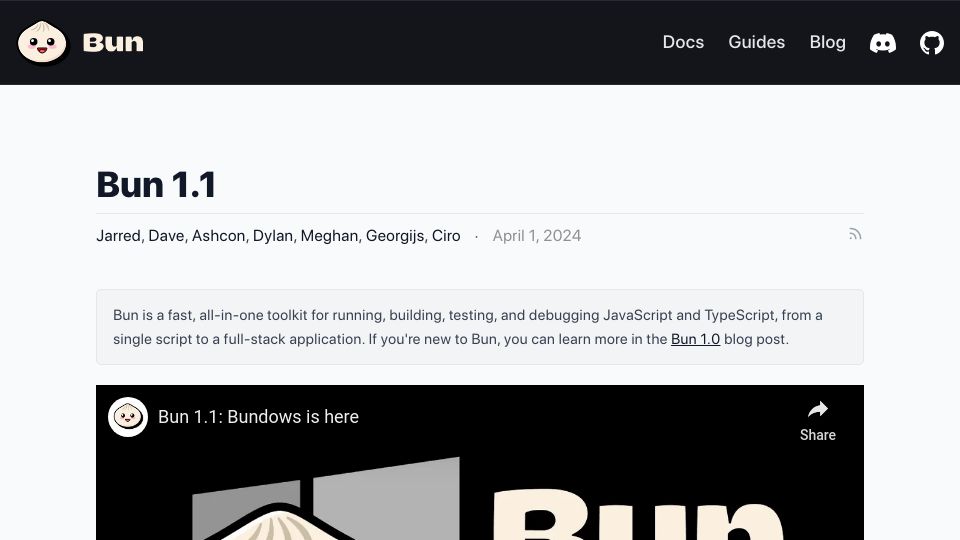Click the Bun wordmark in header

pos(113,42)
